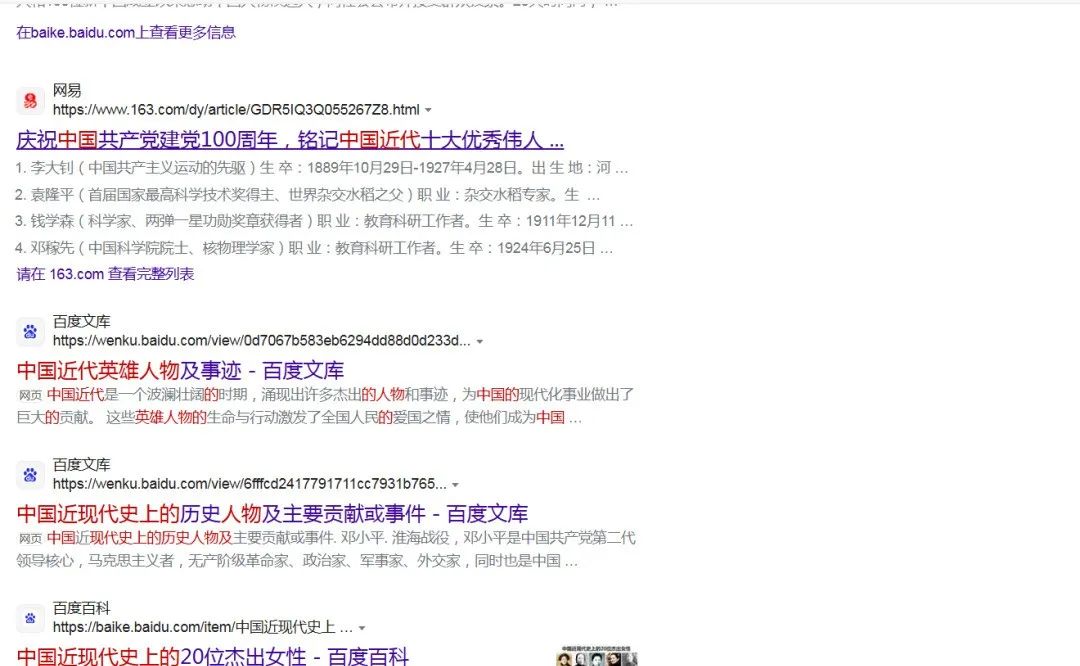
Task: Click list entry 4. 邓稼先（中国科学院院士、核物理学家）
Action: (313, 248)
